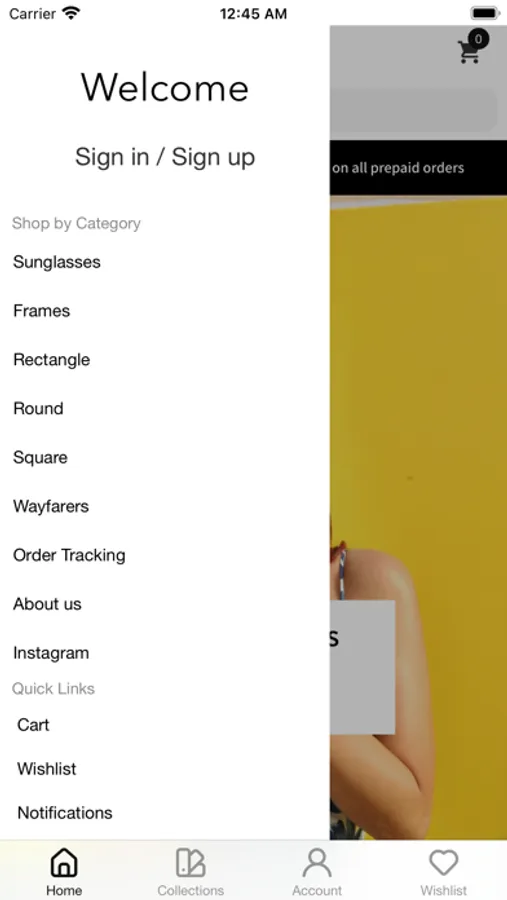Tap the Wishlist heart icon
507x900 pixels.
coord(444,863)
